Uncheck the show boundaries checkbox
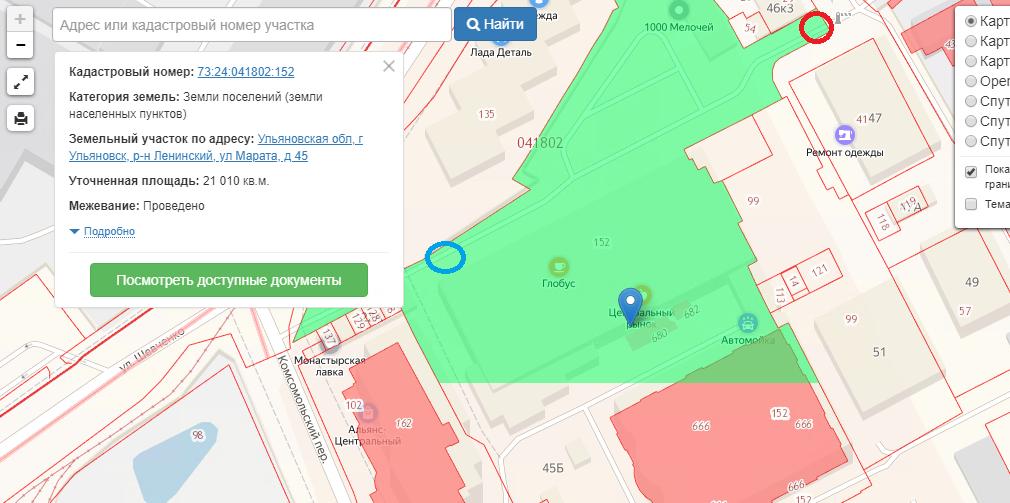 tap(970, 172)
